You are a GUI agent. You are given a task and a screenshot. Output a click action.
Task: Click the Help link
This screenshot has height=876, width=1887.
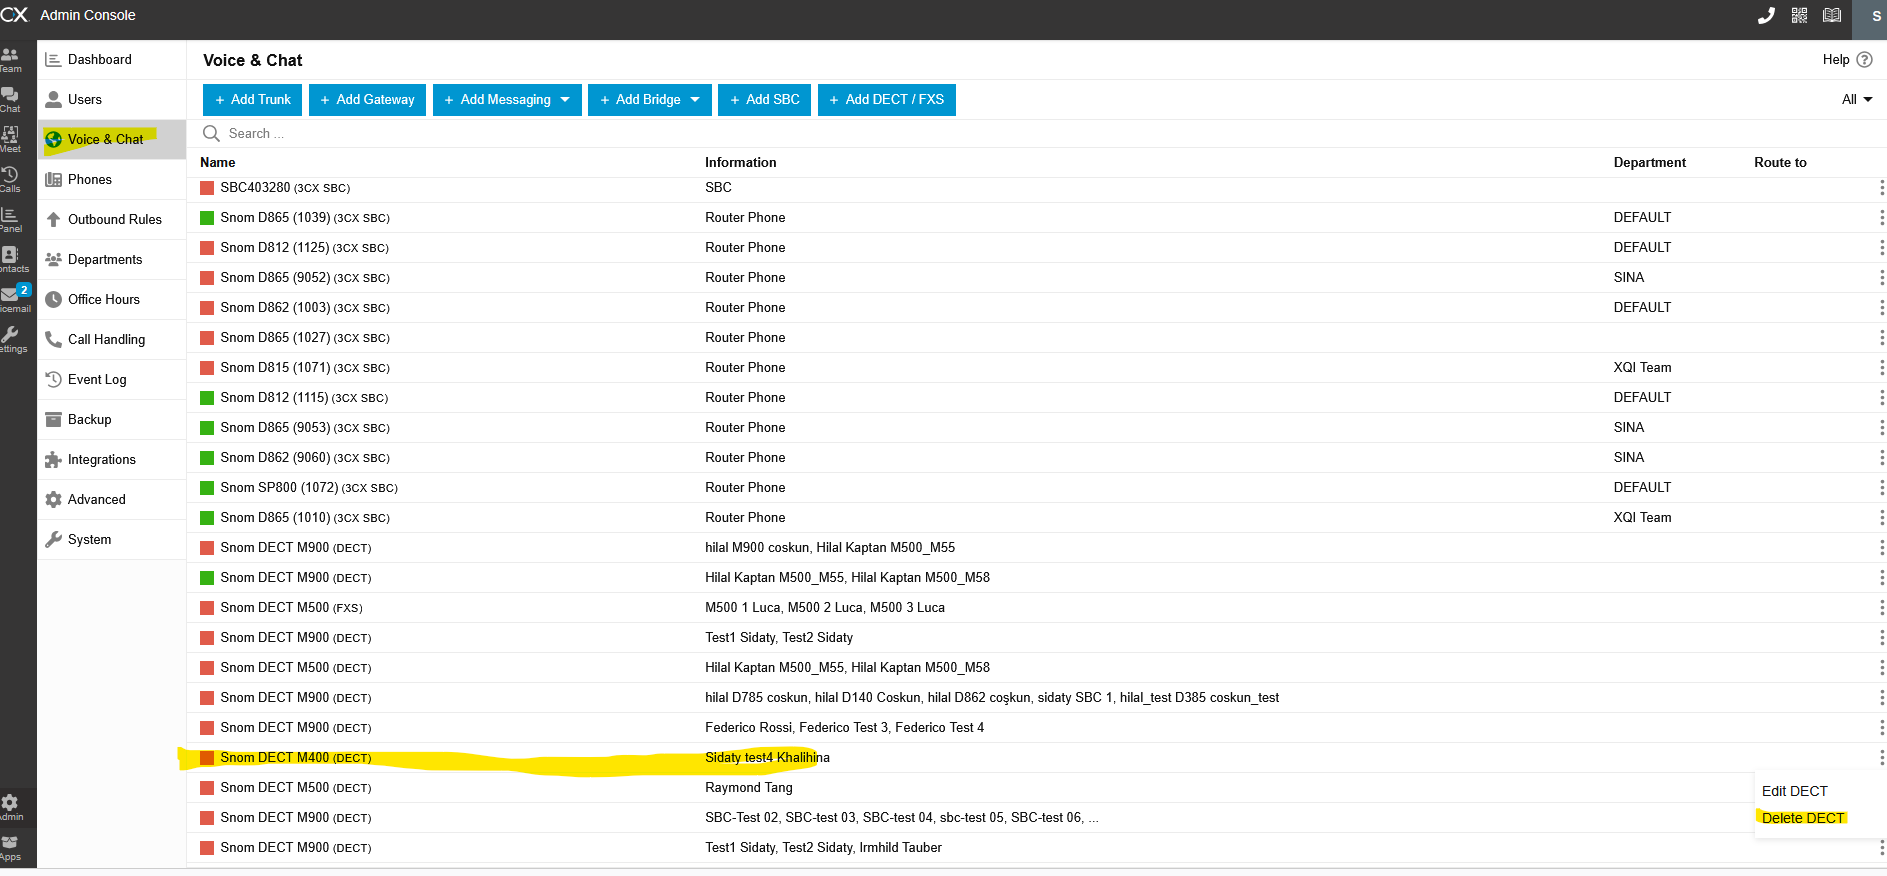1836,60
